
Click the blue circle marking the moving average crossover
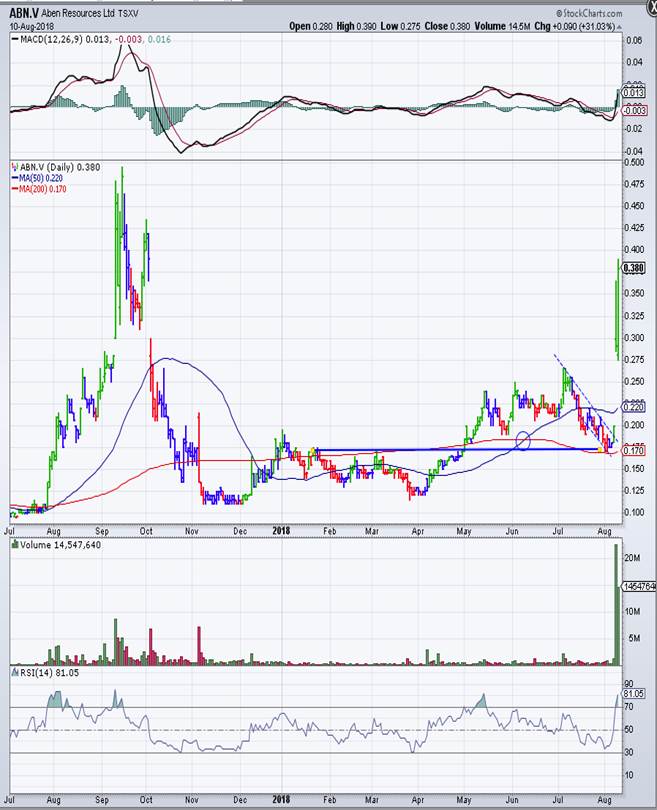click(523, 441)
